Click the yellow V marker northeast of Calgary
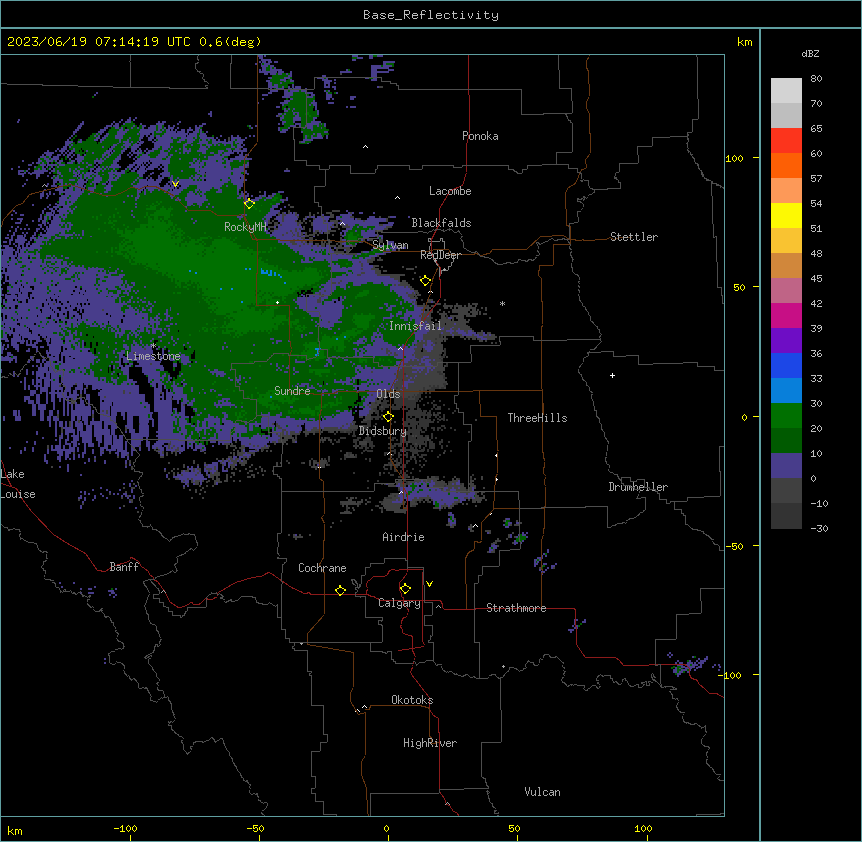This screenshot has height=842, width=862. point(429,584)
